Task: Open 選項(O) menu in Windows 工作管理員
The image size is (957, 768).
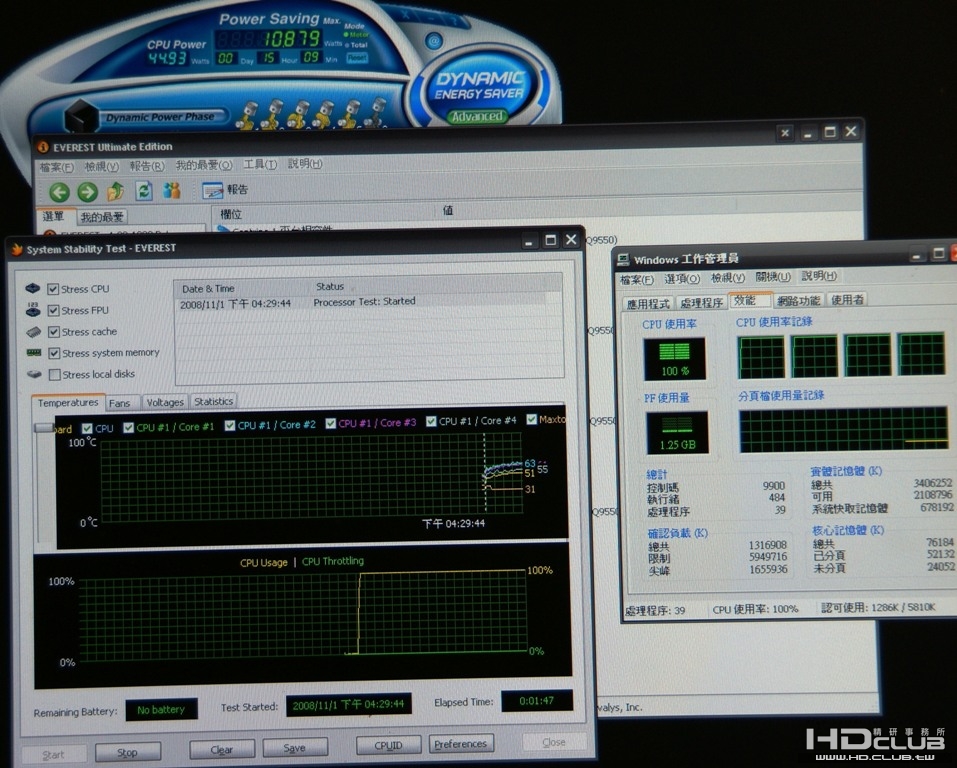Action: 682,278
